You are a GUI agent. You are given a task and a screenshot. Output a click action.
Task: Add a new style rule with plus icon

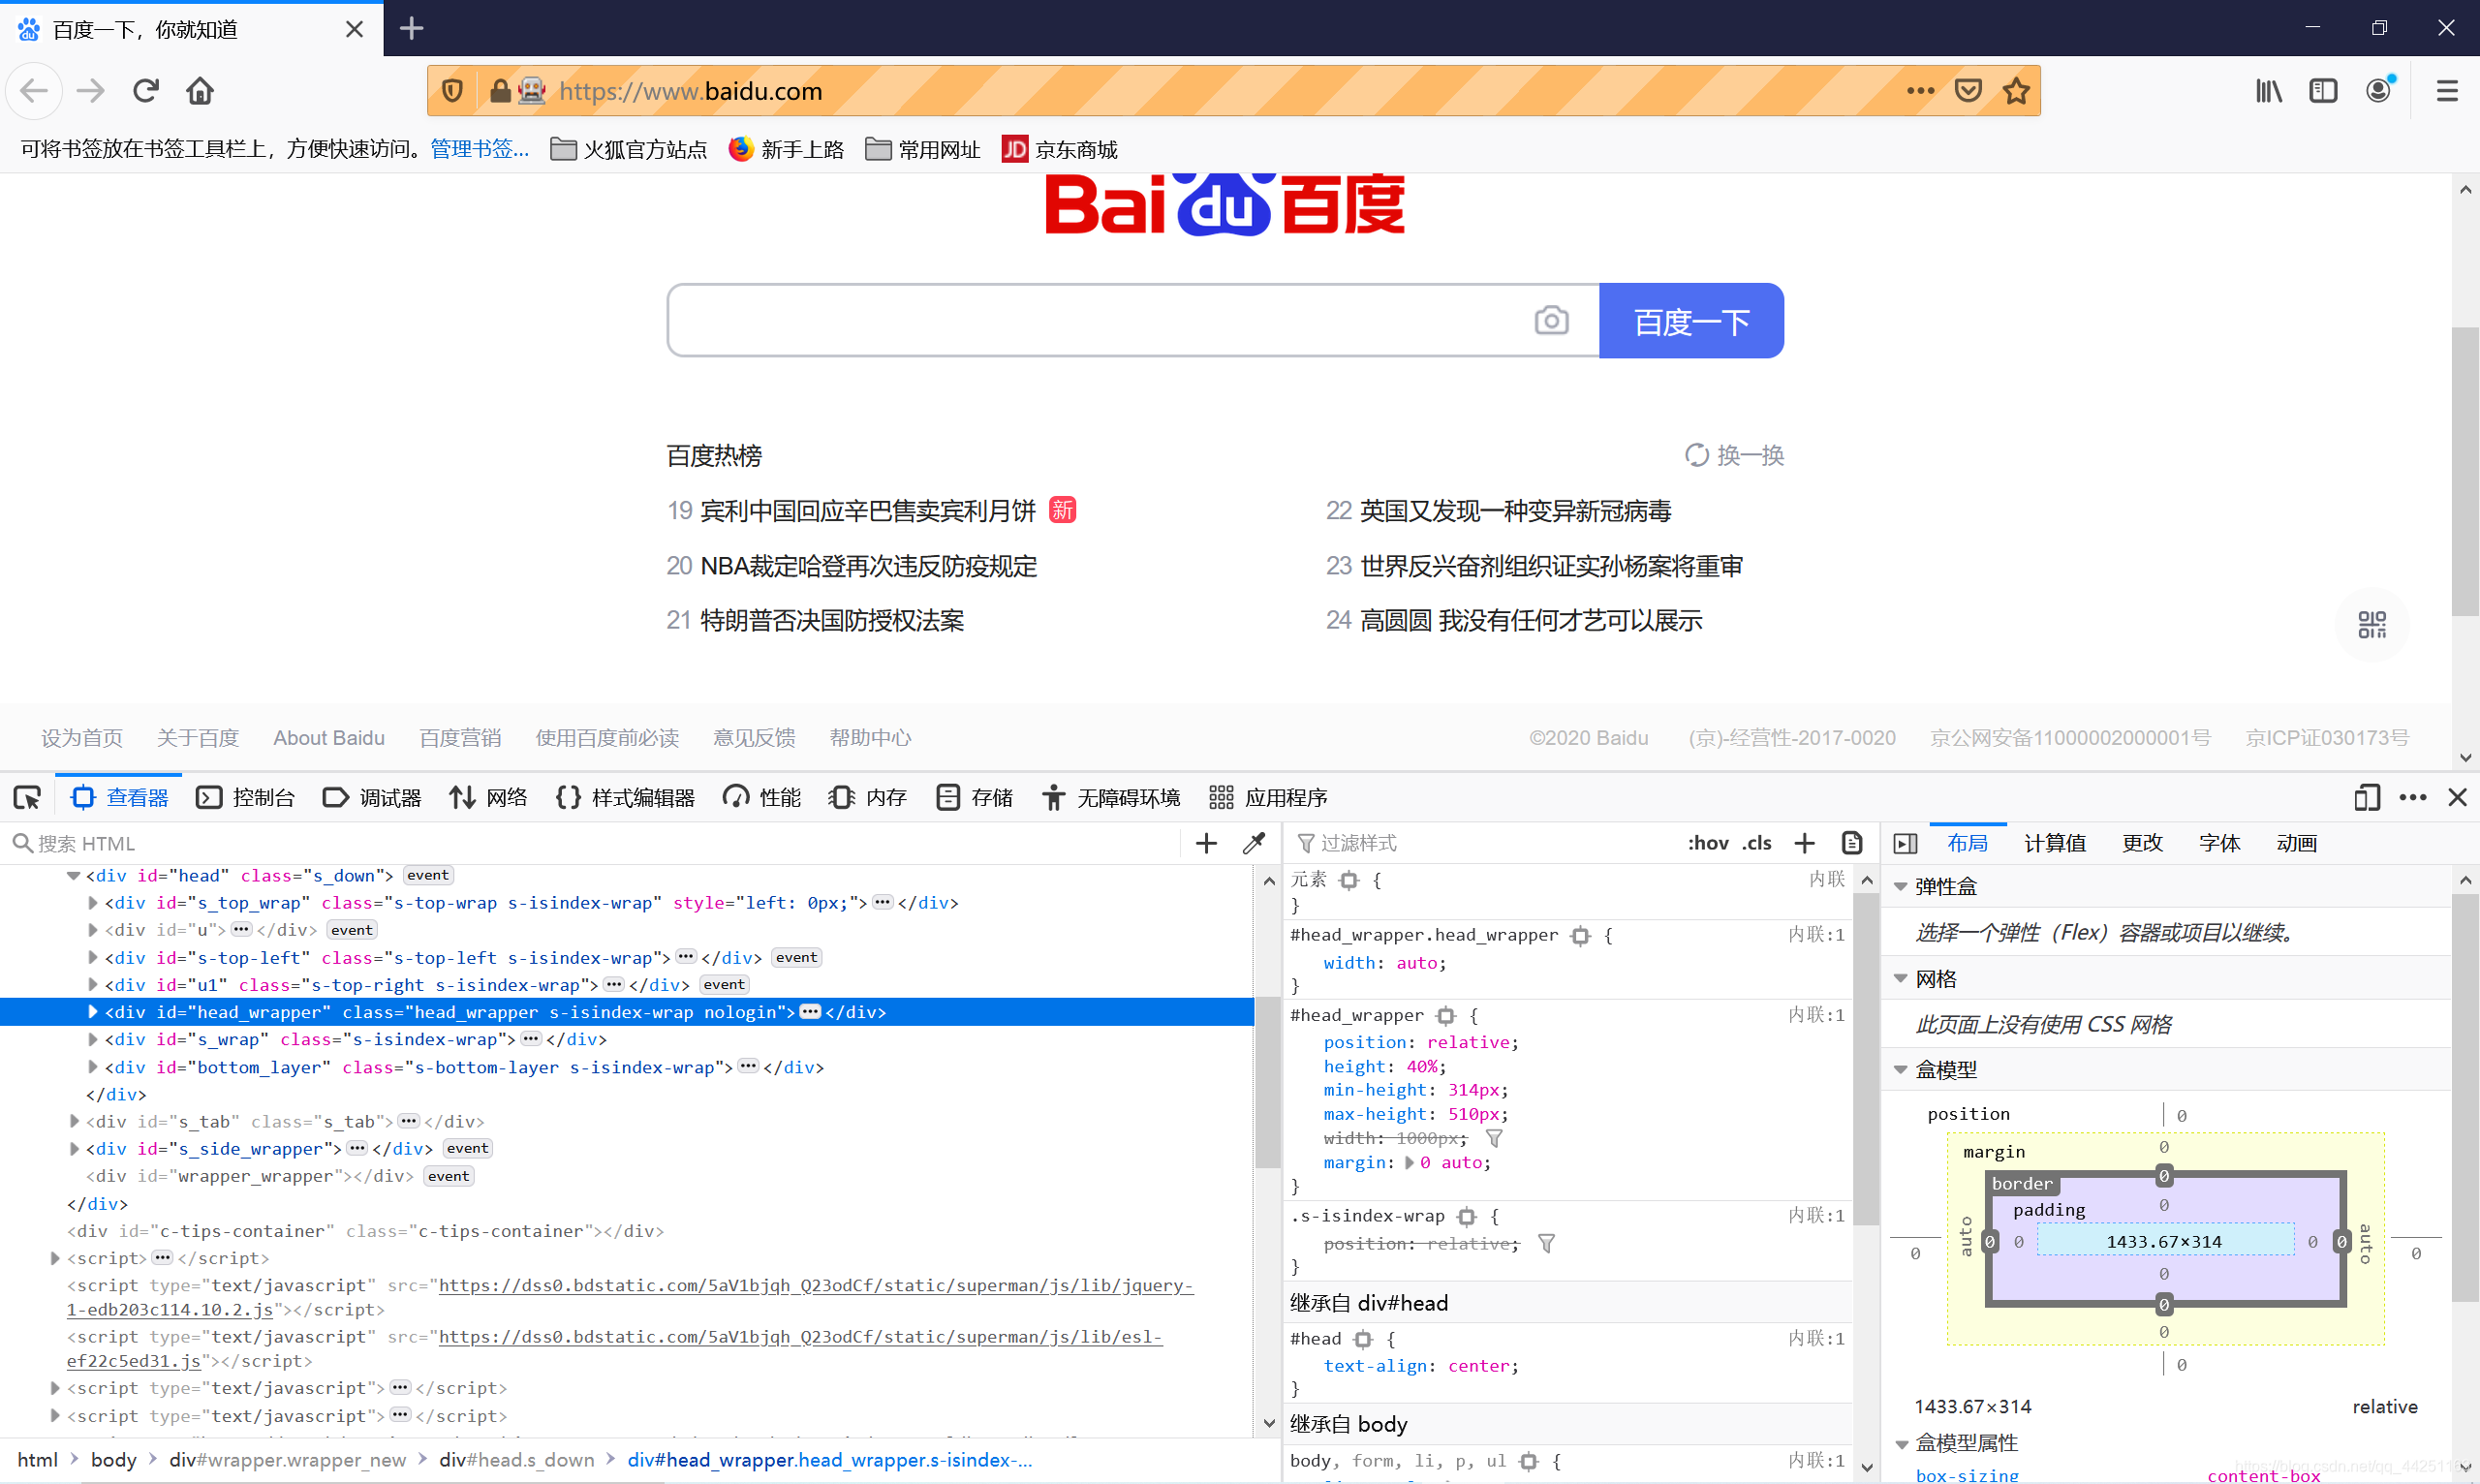click(x=1804, y=843)
